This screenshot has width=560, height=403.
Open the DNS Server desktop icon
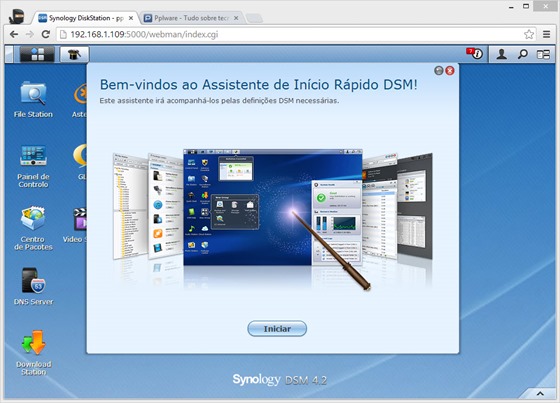pos(33,286)
